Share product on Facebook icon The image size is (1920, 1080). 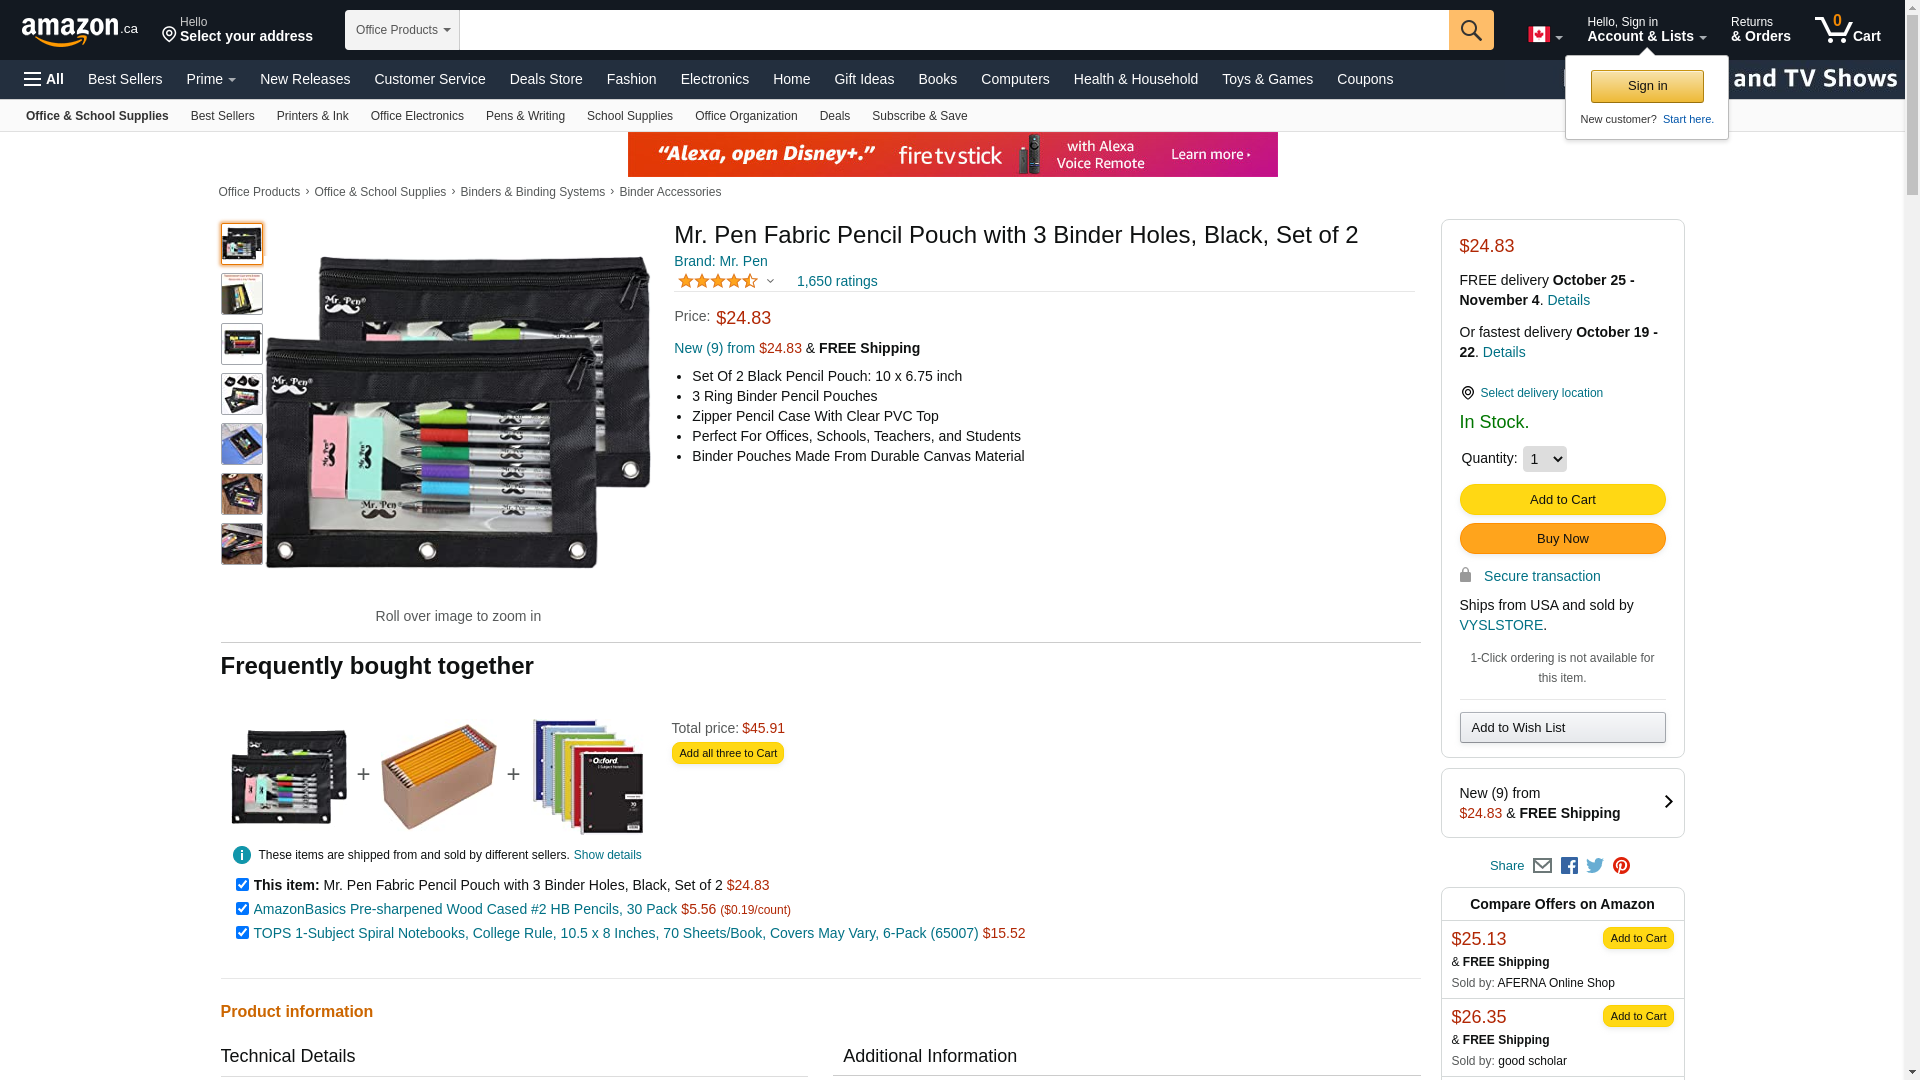tap(1569, 866)
